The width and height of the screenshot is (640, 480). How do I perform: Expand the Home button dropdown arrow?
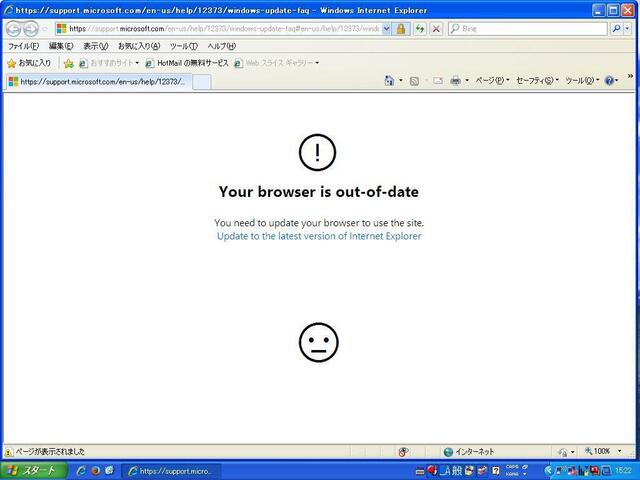[401, 80]
